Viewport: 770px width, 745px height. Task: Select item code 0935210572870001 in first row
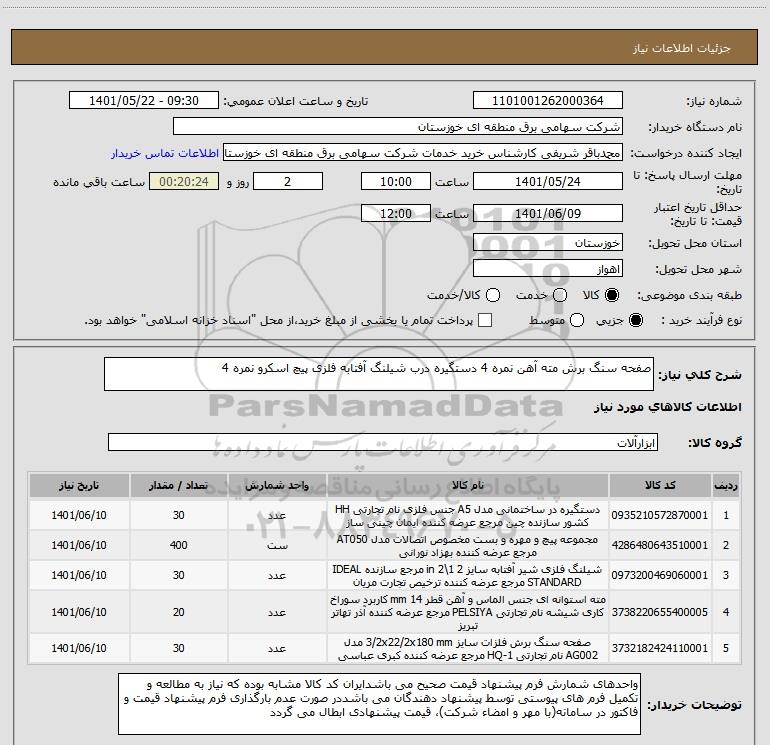point(660,515)
